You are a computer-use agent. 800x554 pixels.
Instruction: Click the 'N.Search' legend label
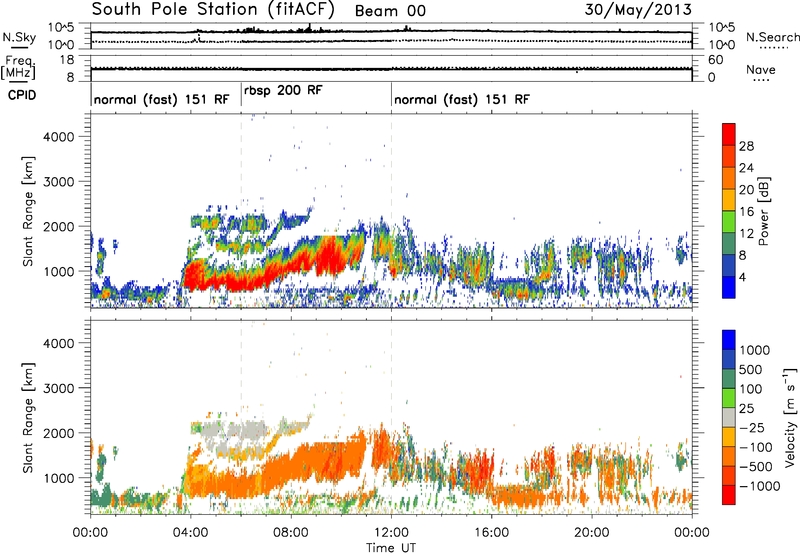pyautogui.click(x=773, y=37)
